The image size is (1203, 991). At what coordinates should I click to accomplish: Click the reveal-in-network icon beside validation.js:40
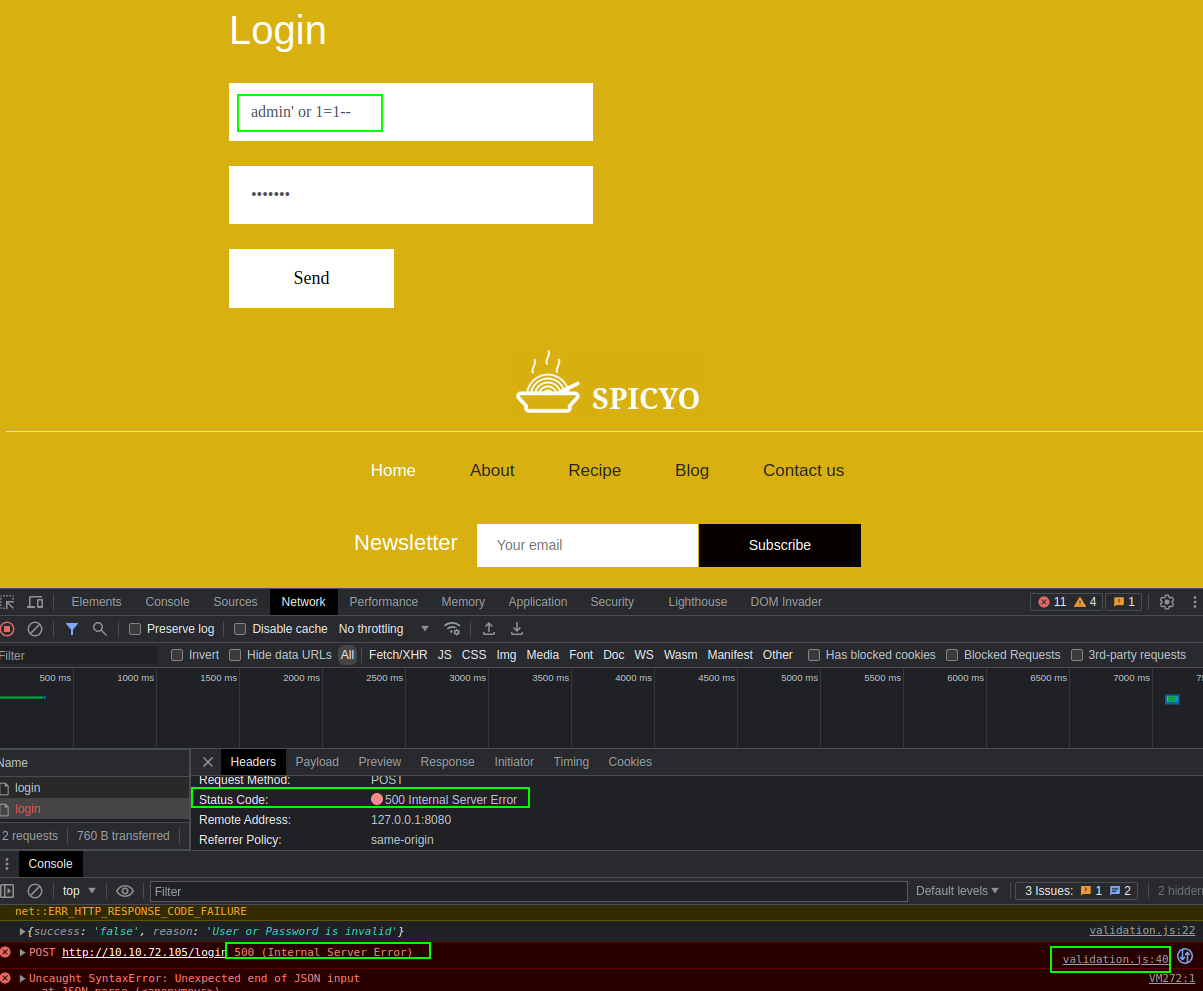click(x=1186, y=956)
